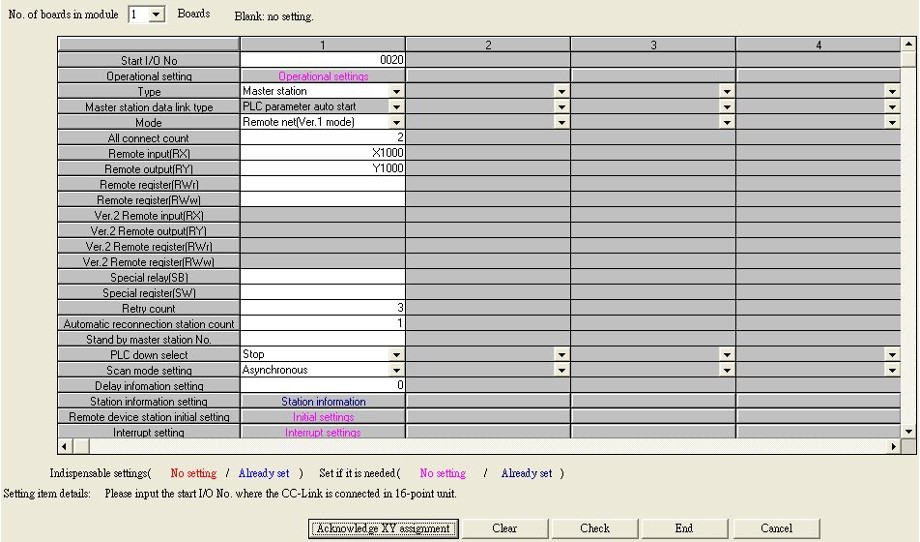Screen dimensions: 920x542
Task: Click the Special relay(SB) field in column 1
Action: tap(323, 277)
